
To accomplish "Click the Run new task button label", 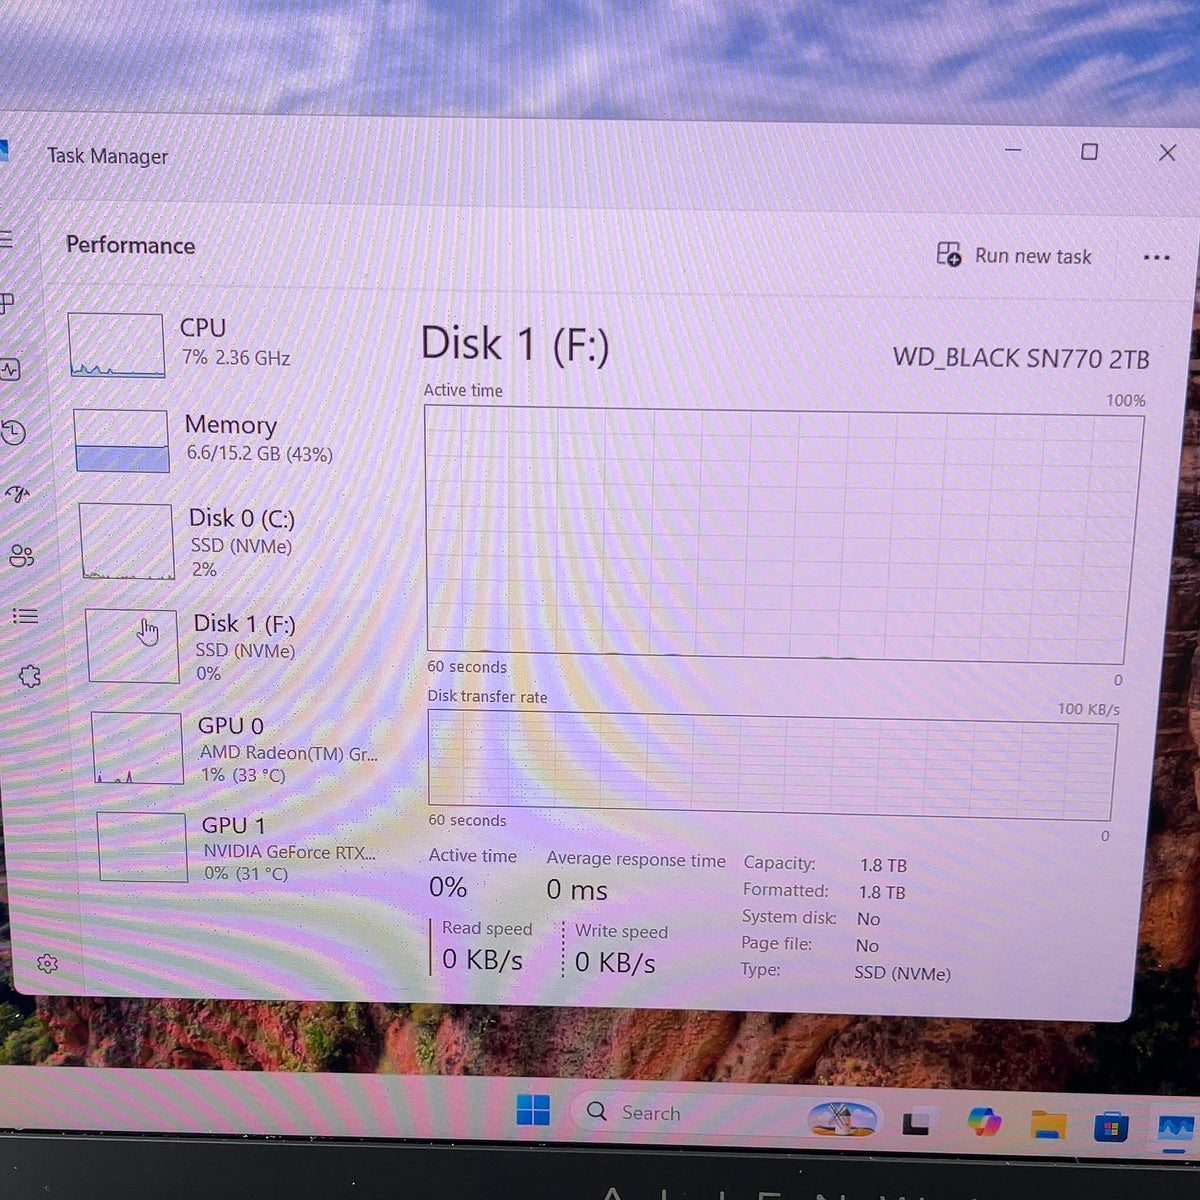I will tap(1033, 256).
